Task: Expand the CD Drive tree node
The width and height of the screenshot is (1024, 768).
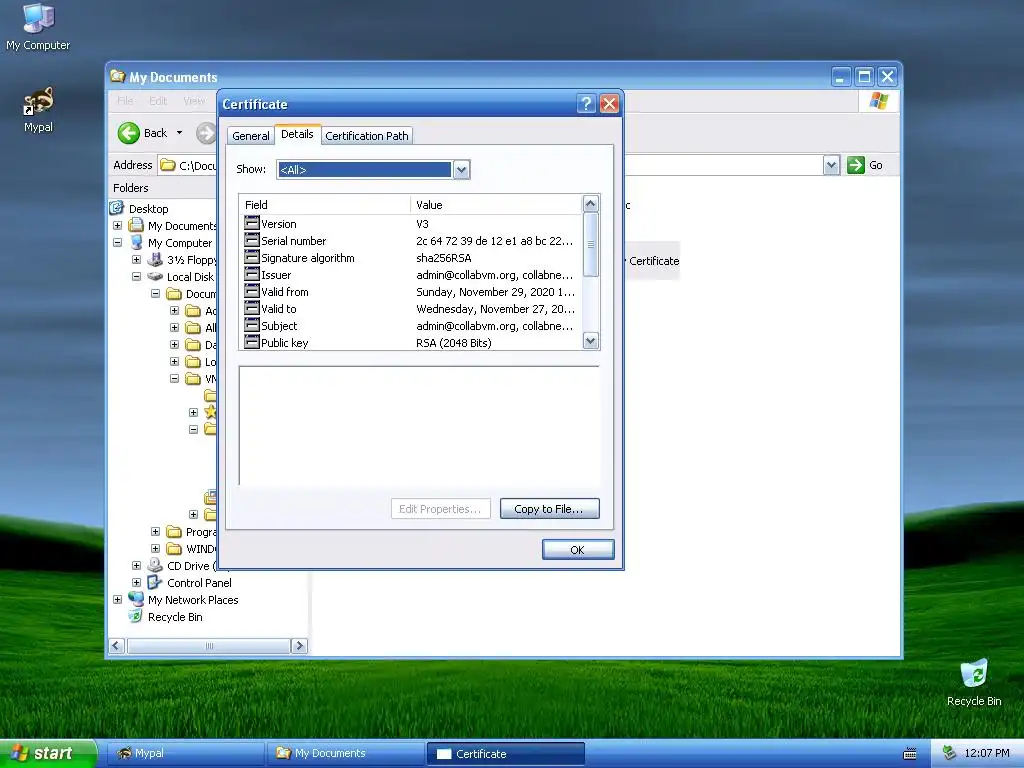Action: pos(136,566)
